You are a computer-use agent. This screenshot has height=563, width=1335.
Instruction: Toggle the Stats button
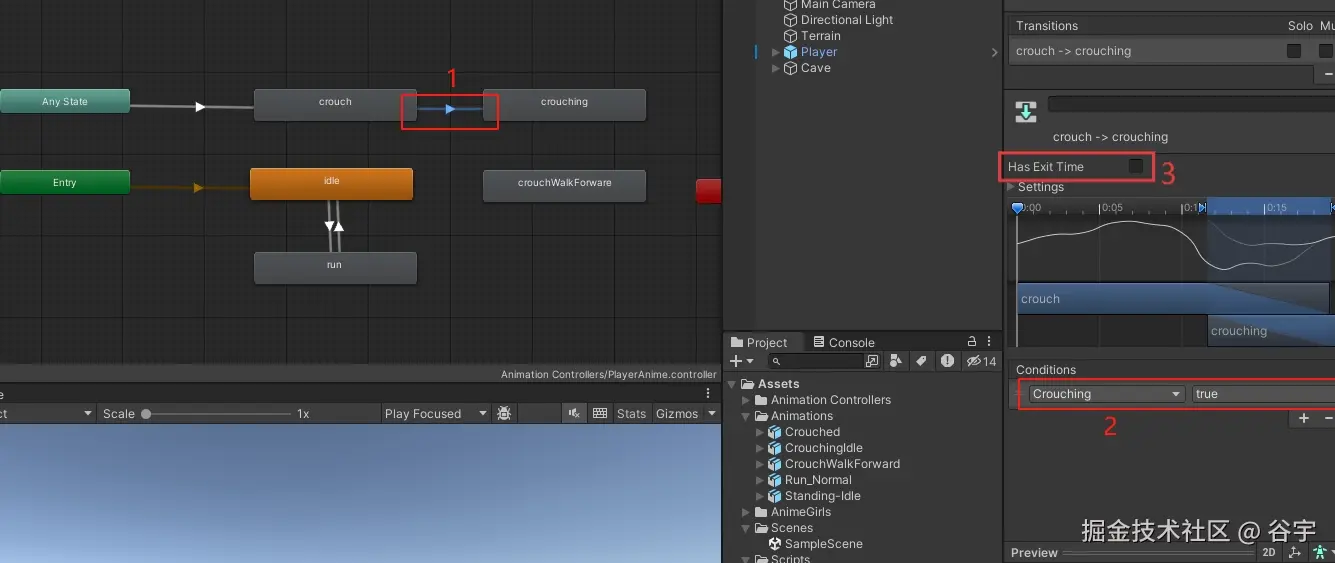(x=631, y=414)
